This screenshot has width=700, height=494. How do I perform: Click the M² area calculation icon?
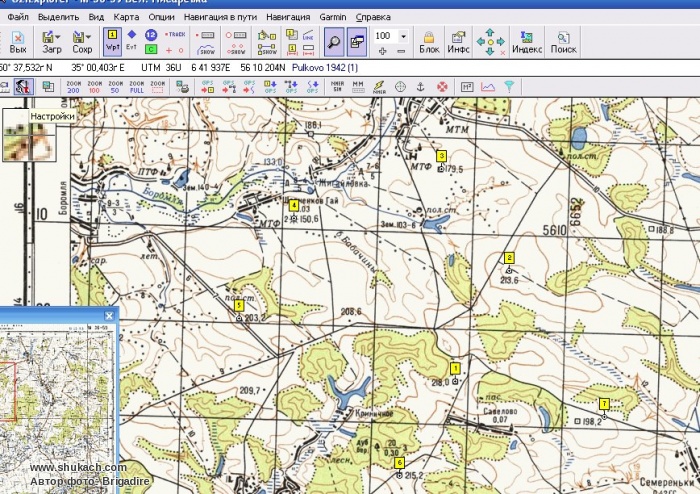[x=467, y=87]
